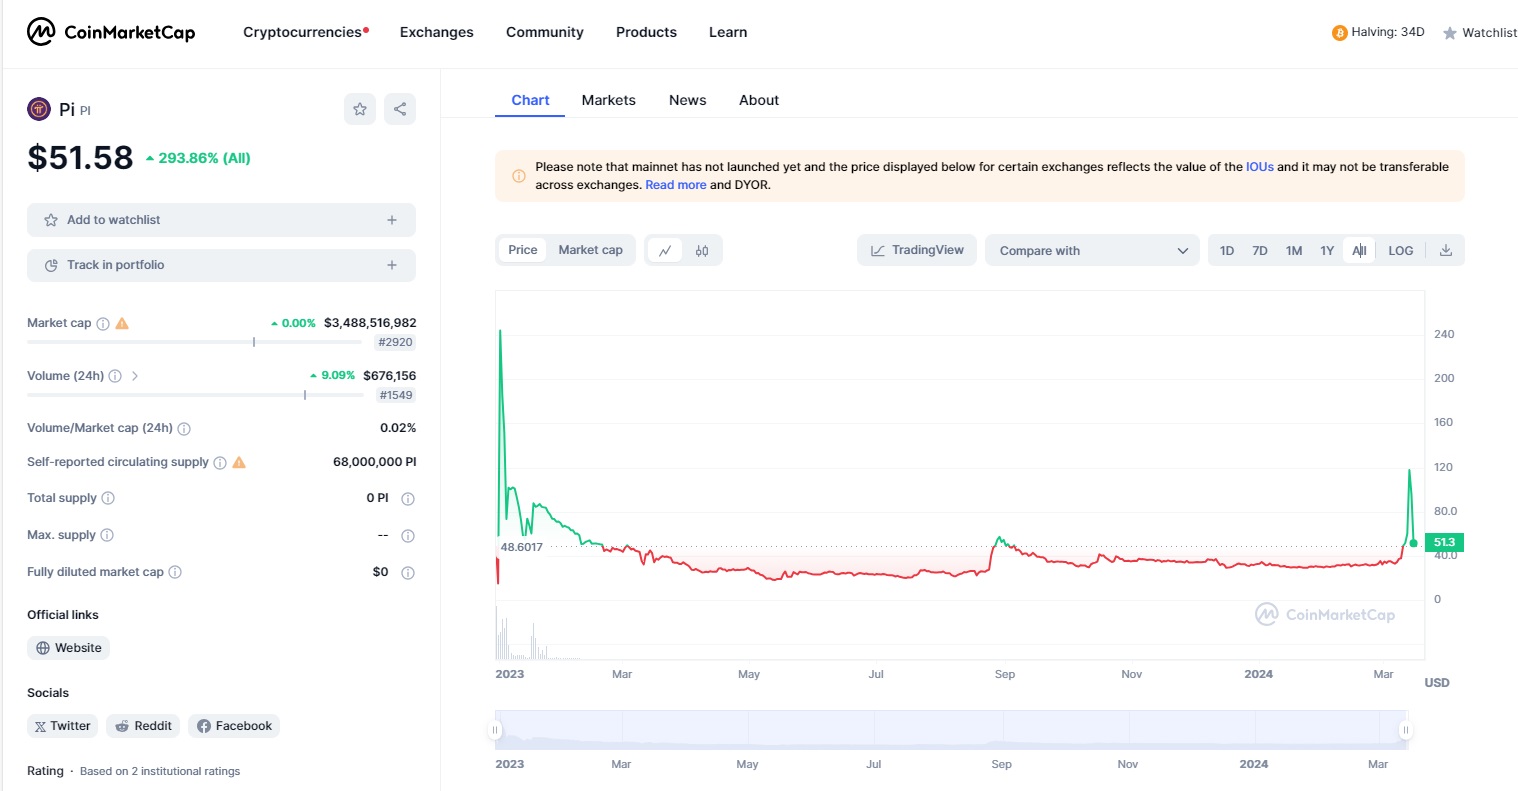The width and height of the screenshot is (1518, 791).
Task: Download chart data with the download icon
Action: (1445, 250)
